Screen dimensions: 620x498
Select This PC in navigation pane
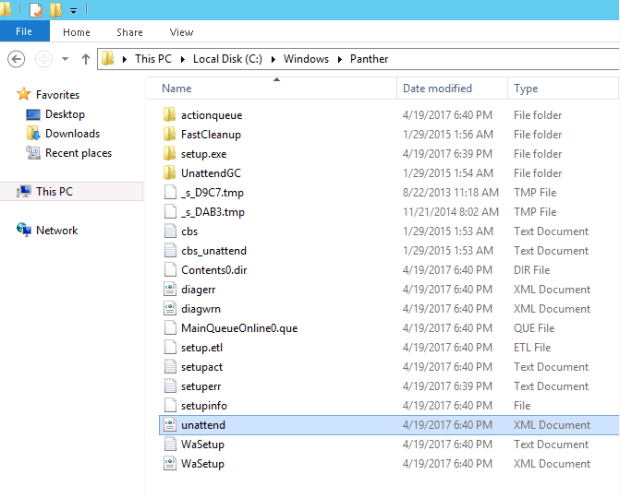pyautogui.click(x=53, y=191)
